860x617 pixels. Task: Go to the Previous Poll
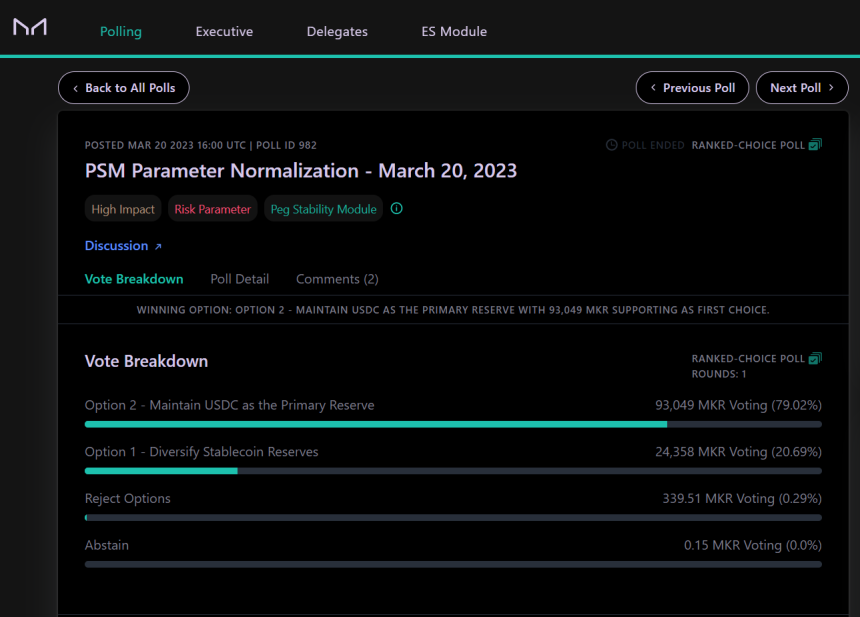tap(692, 88)
